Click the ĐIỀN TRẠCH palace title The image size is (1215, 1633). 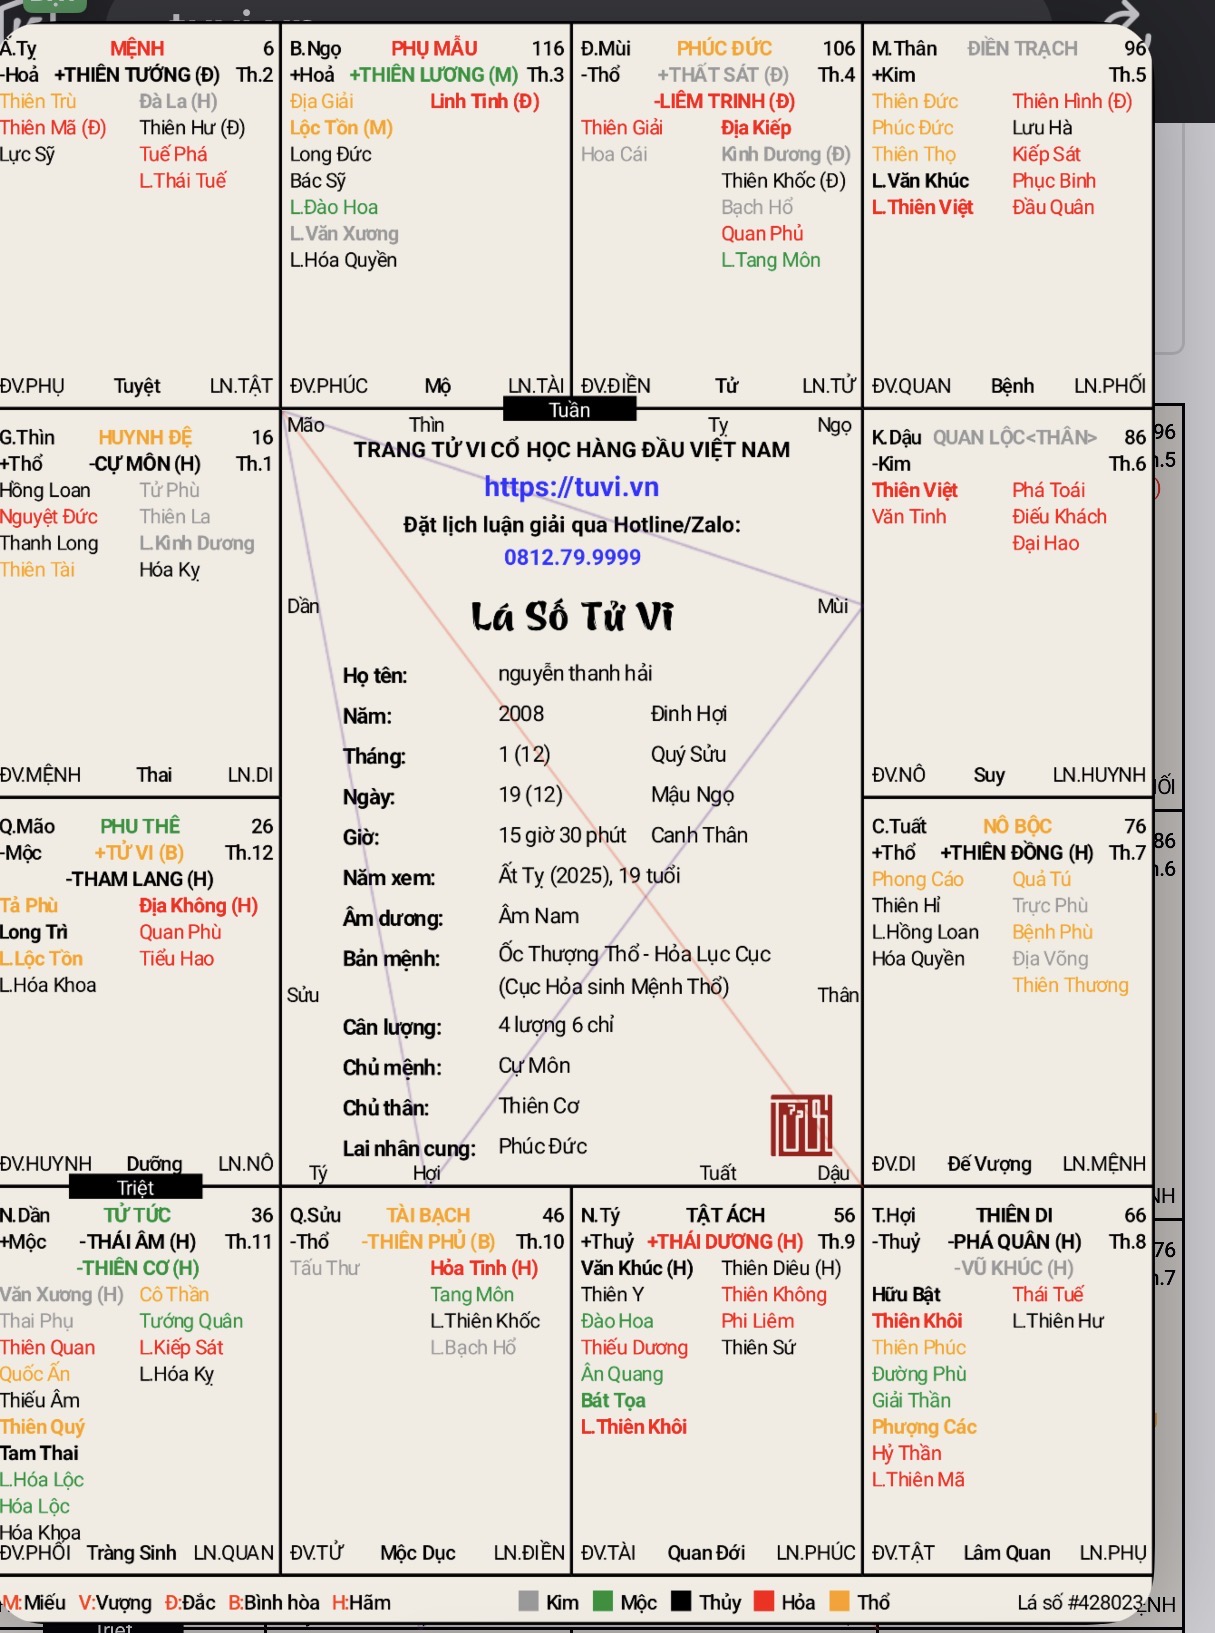pyautogui.click(x=1022, y=48)
